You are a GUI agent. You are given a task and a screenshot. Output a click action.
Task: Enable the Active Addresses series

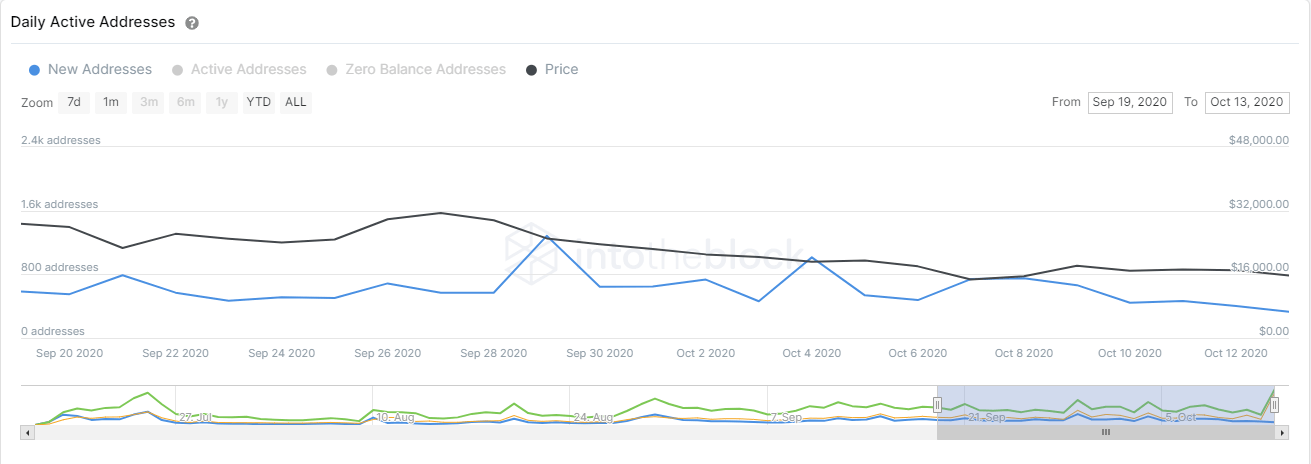[x=239, y=70]
